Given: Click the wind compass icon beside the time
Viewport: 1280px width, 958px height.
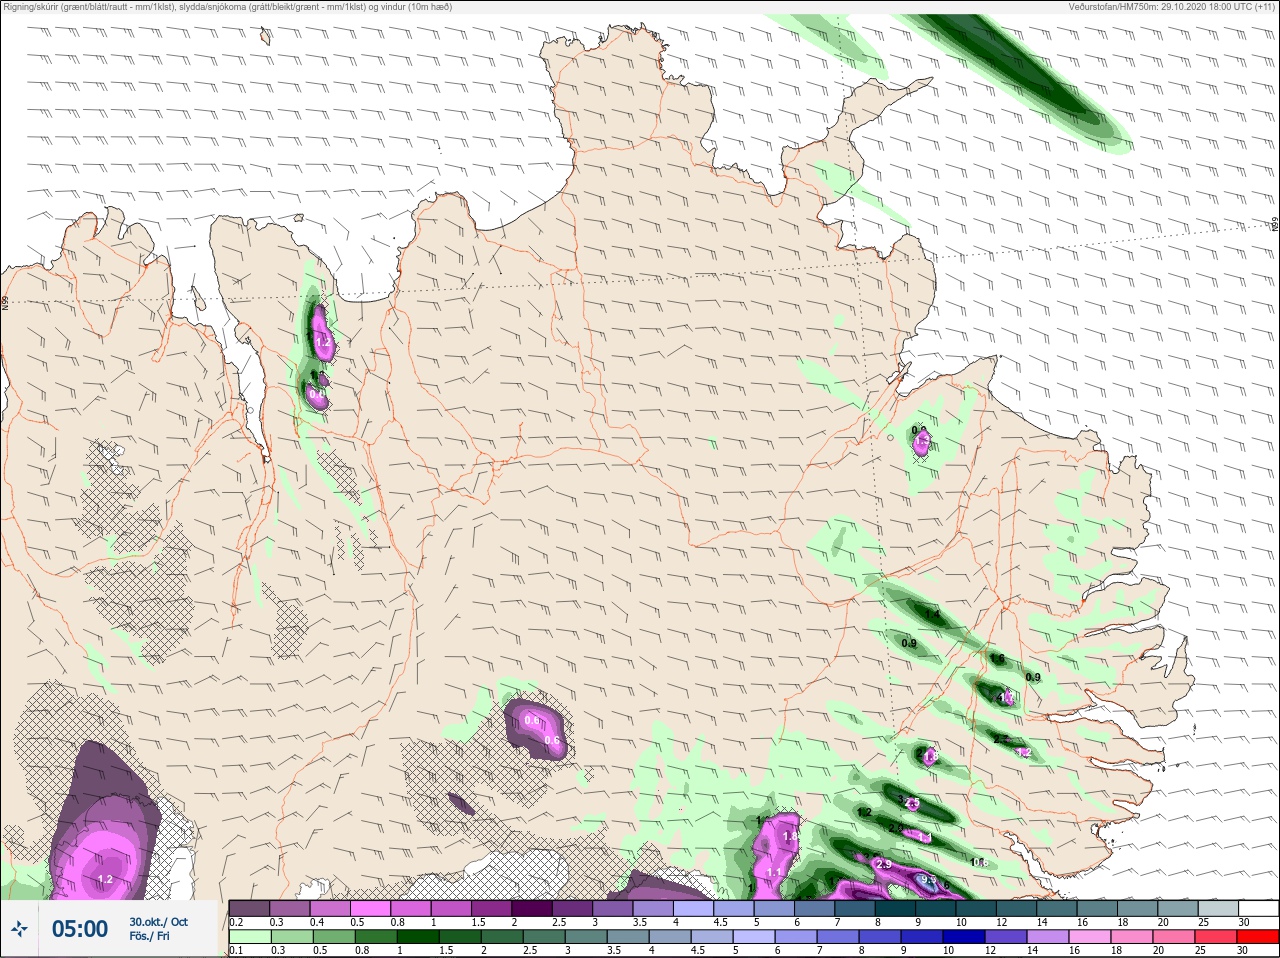Looking at the screenshot, I should click(20, 929).
